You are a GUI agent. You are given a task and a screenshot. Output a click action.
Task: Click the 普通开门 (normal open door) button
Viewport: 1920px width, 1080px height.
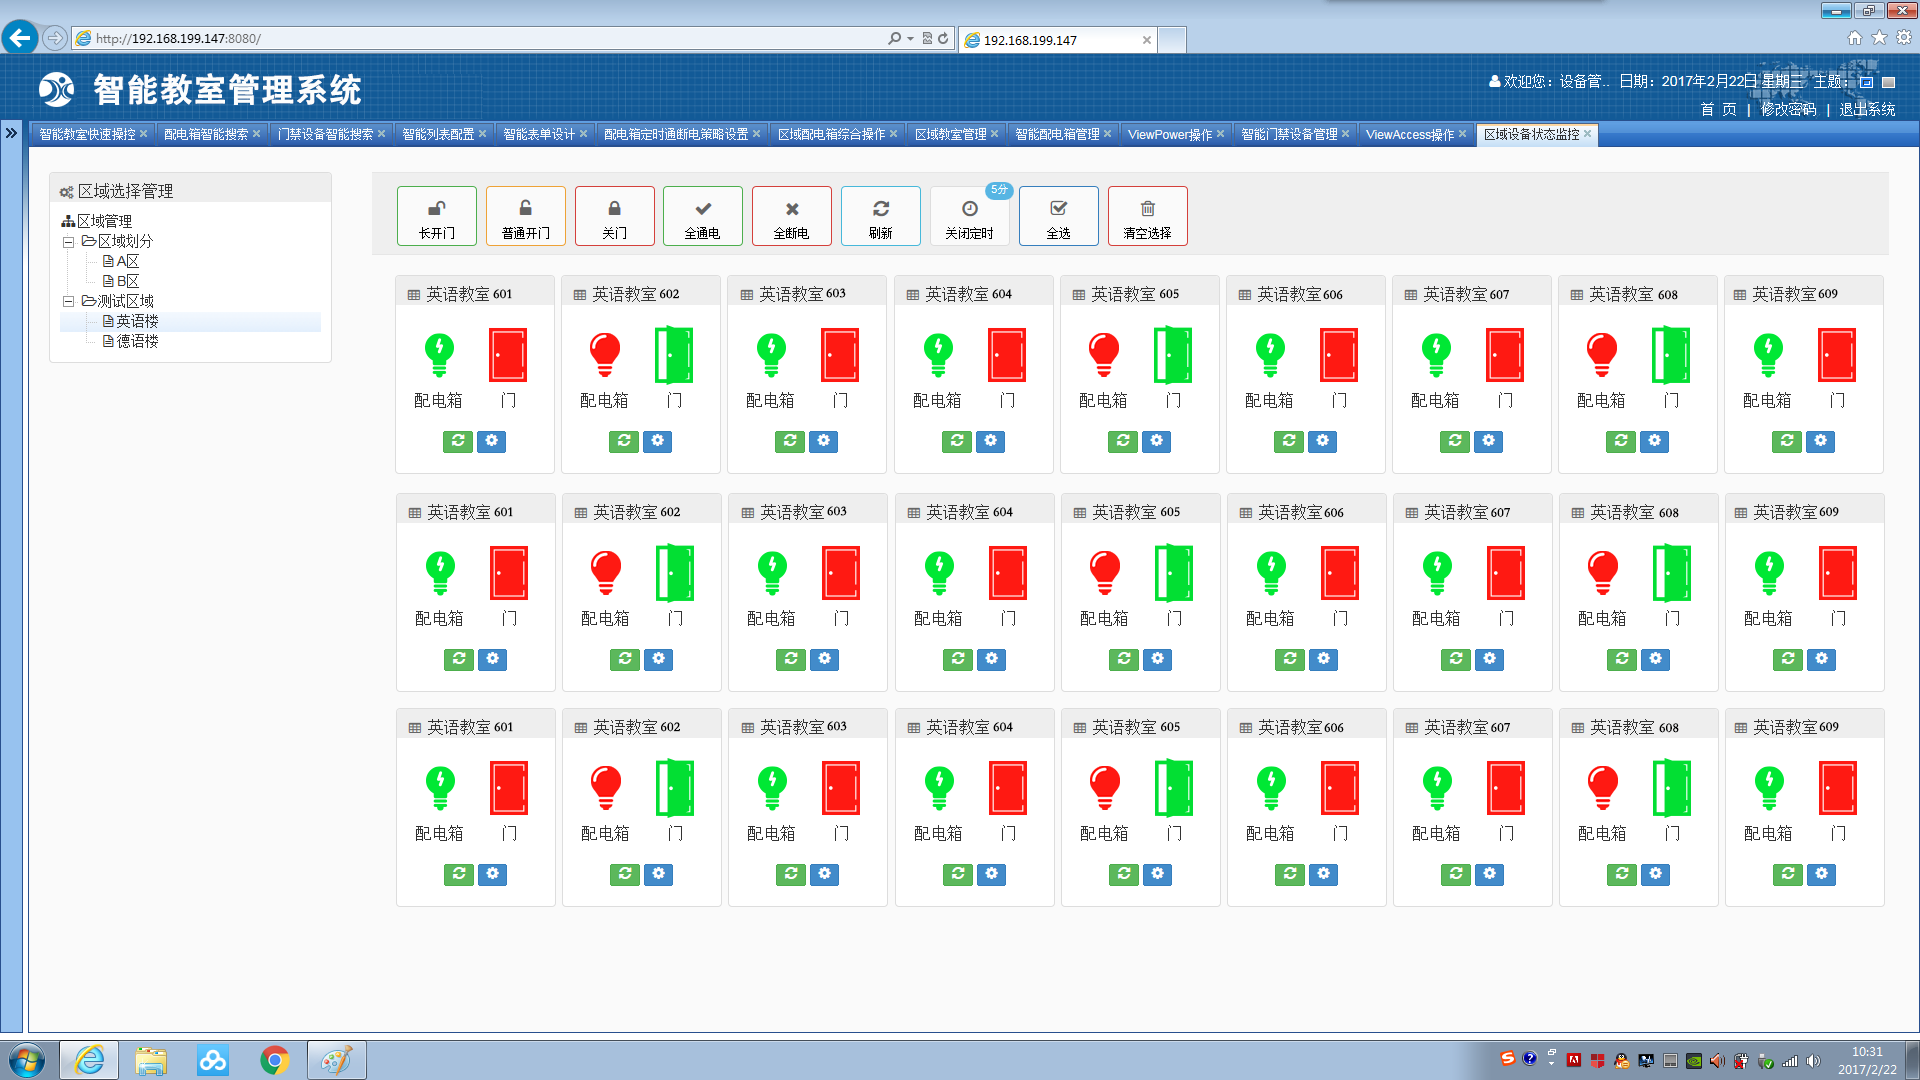coord(526,216)
